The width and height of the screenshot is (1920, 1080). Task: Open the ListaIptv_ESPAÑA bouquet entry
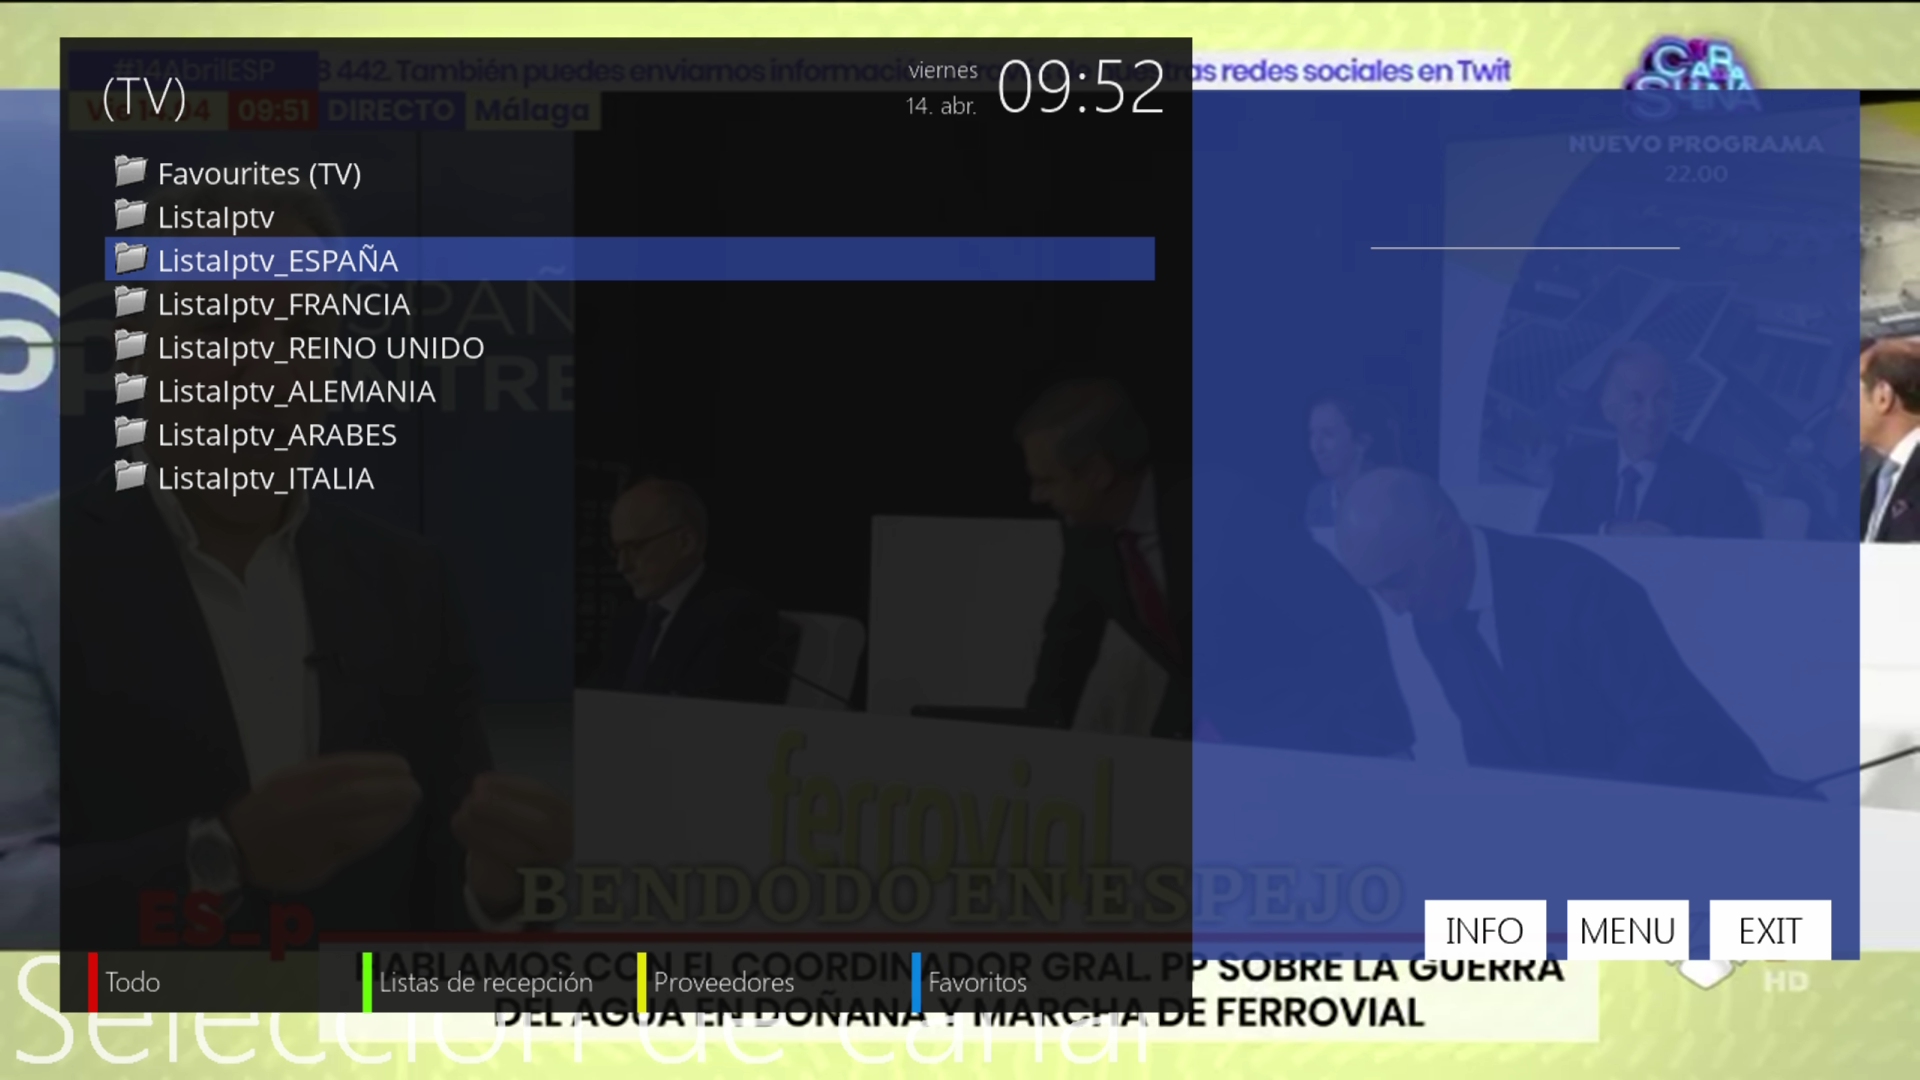pos(278,260)
